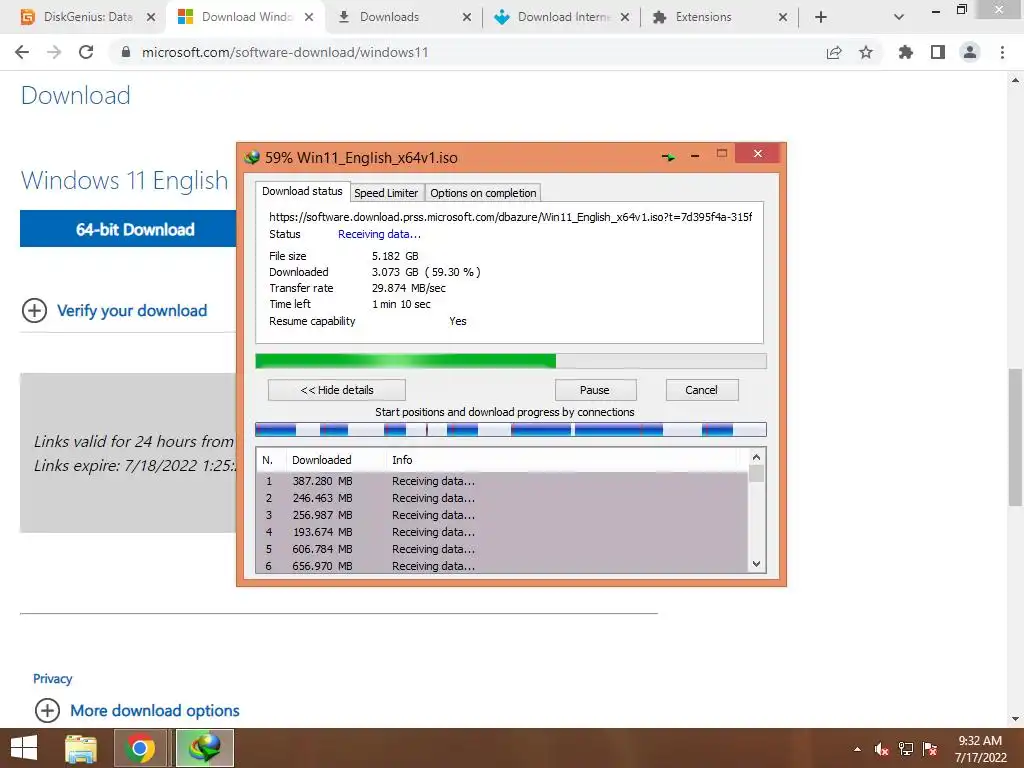Click the network tray icon

pos(906,749)
